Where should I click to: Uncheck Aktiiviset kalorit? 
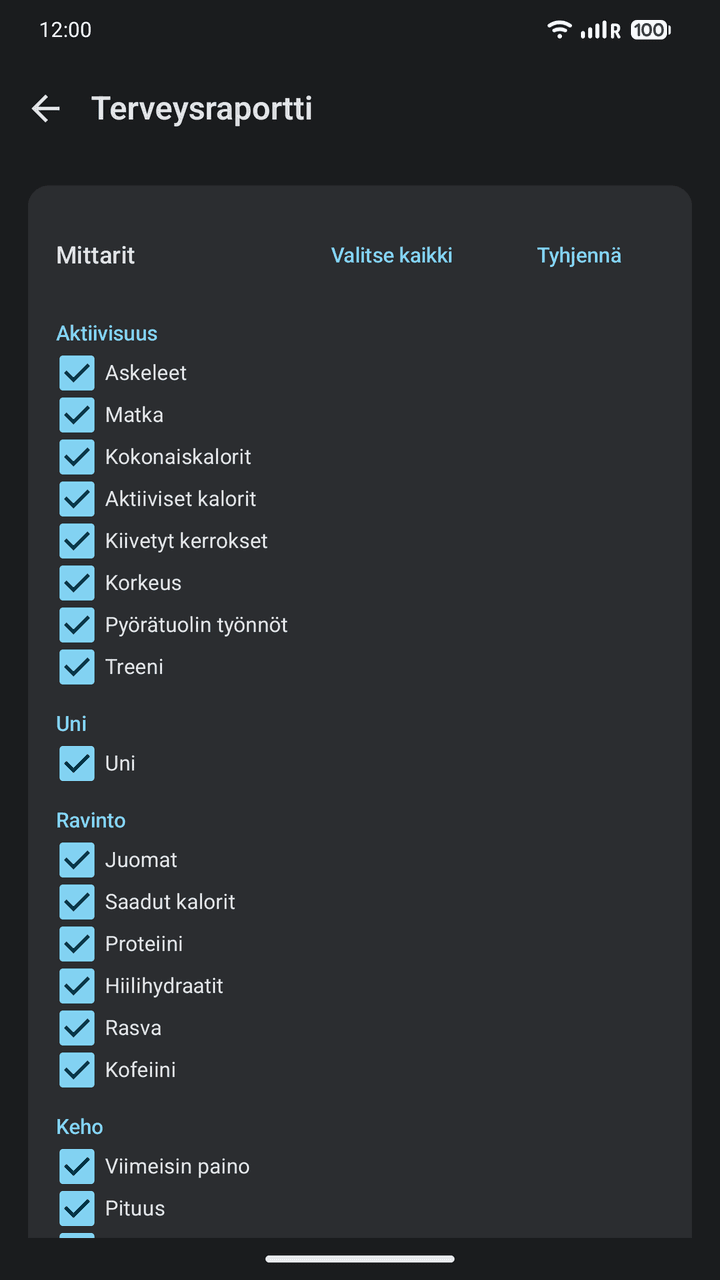coord(77,499)
